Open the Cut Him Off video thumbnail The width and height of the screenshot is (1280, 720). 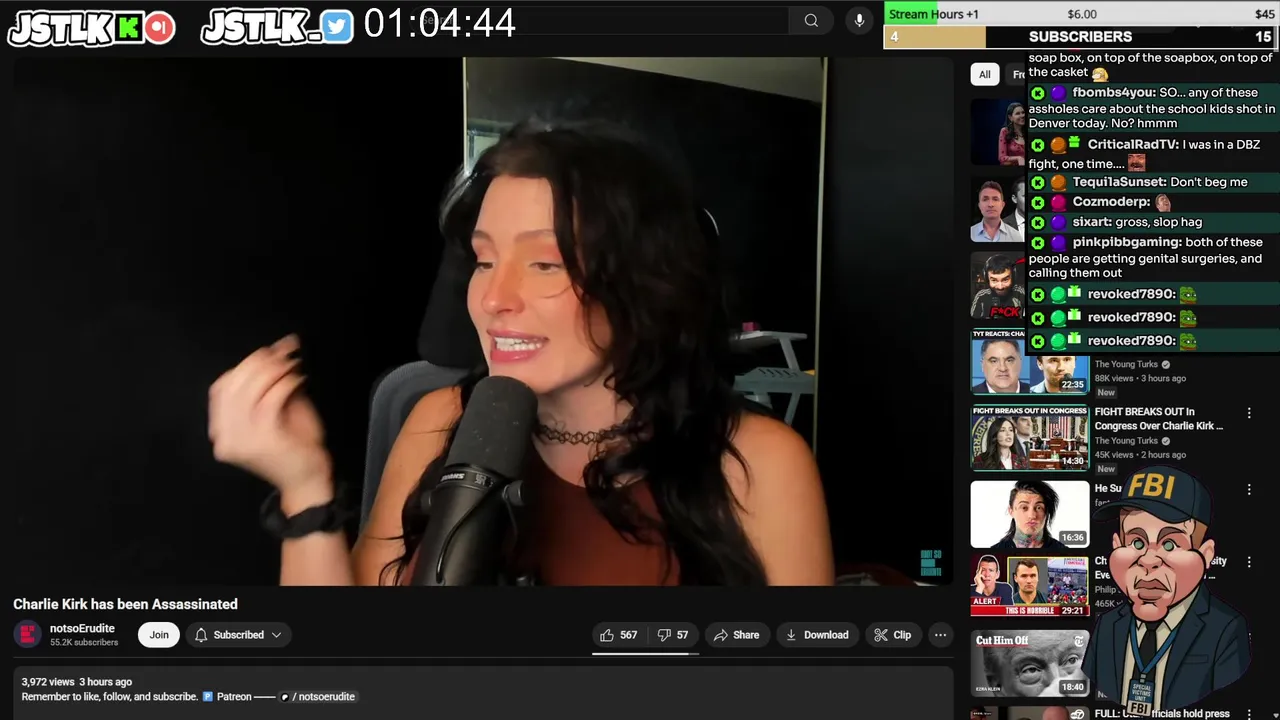(x=1030, y=663)
